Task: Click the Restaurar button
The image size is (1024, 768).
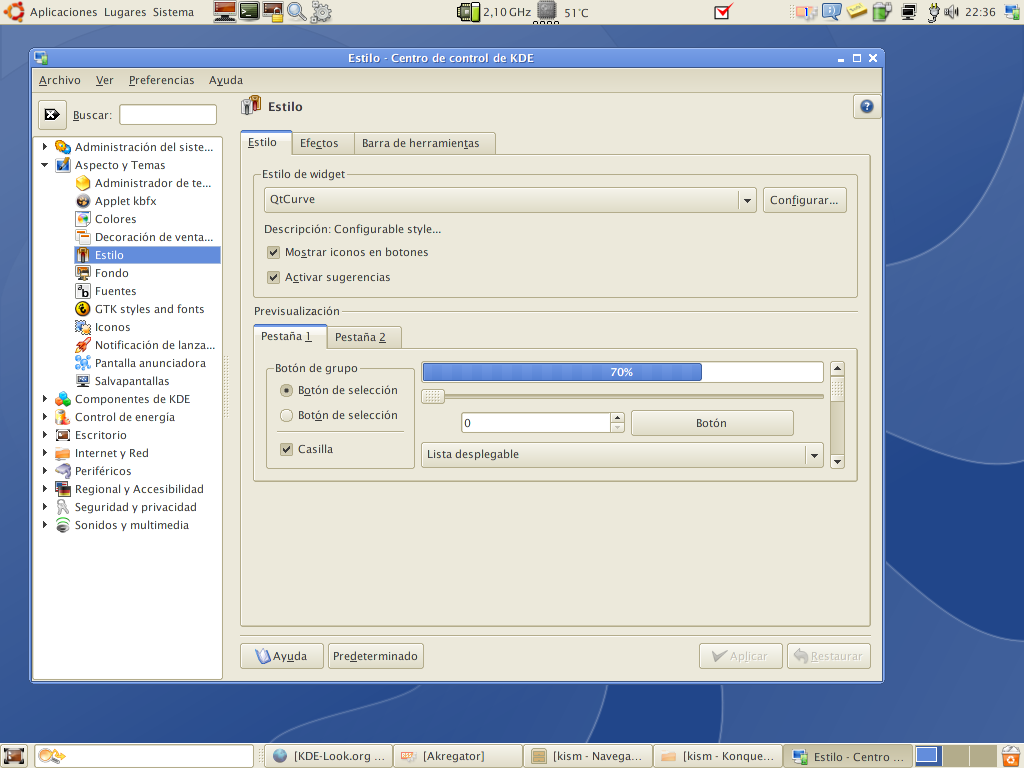Action: (x=829, y=656)
